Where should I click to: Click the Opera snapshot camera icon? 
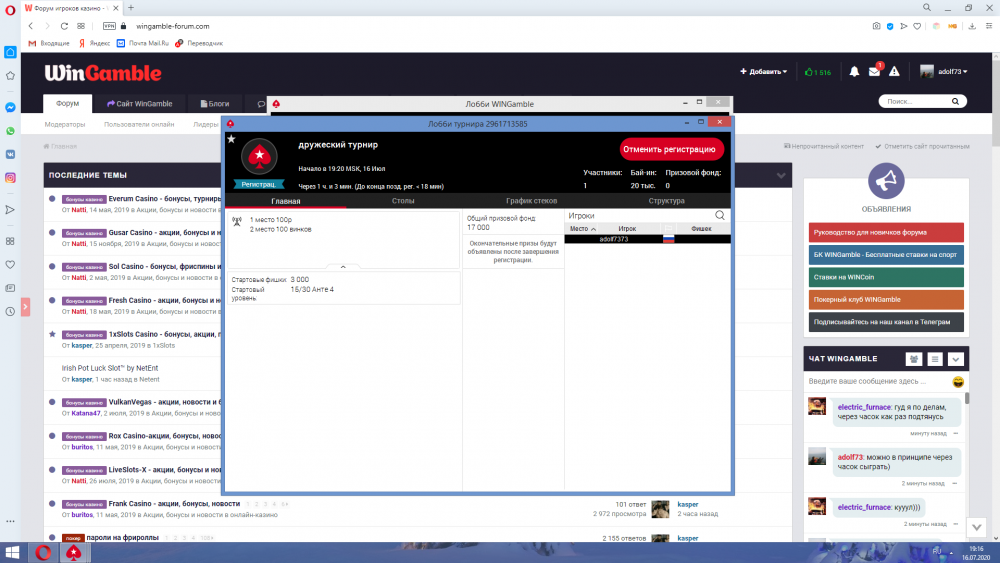point(876,26)
